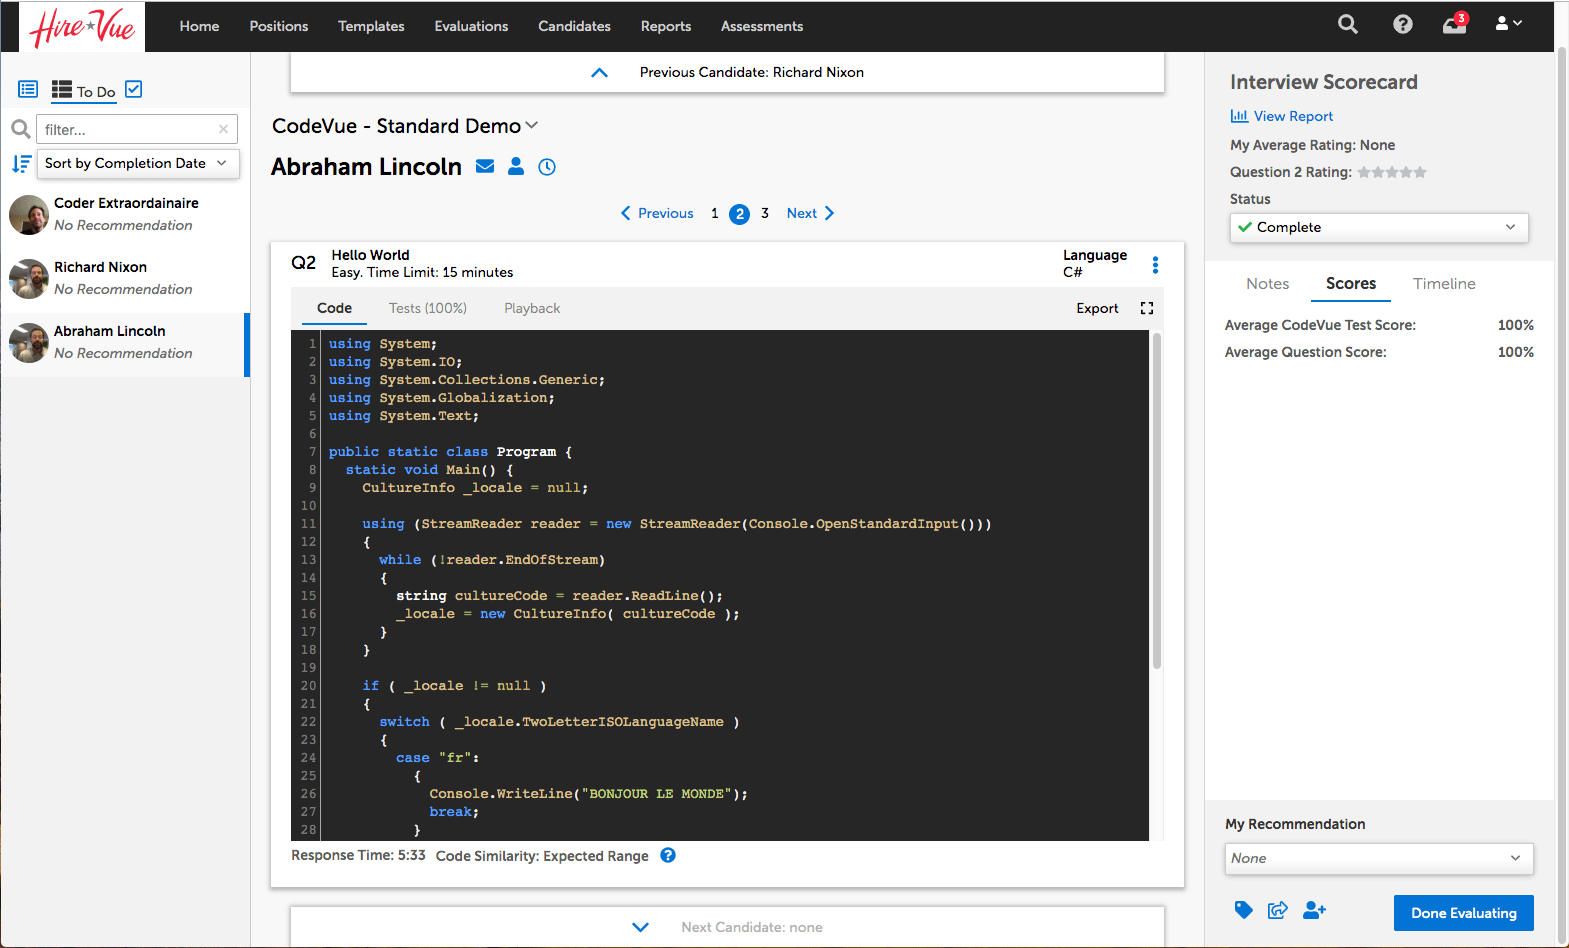
Task: Click the page vertical scrollbar
Action: point(1562,497)
